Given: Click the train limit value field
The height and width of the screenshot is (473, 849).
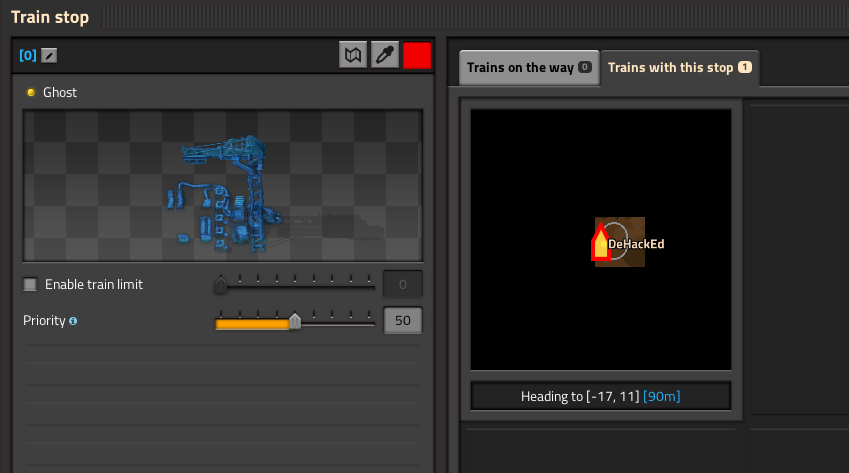Looking at the screenshot, I should [x=403, y=284].
